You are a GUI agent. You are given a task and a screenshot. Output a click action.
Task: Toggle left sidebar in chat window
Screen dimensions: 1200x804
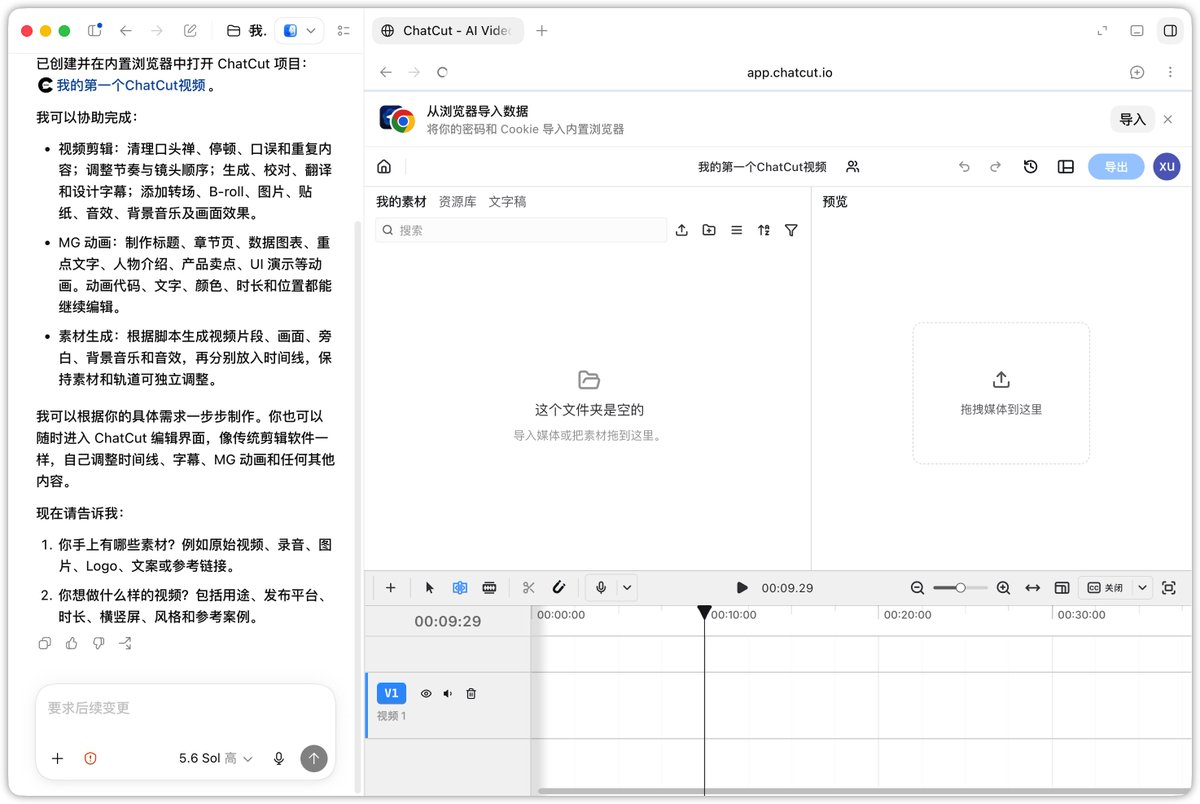point(94,31)
